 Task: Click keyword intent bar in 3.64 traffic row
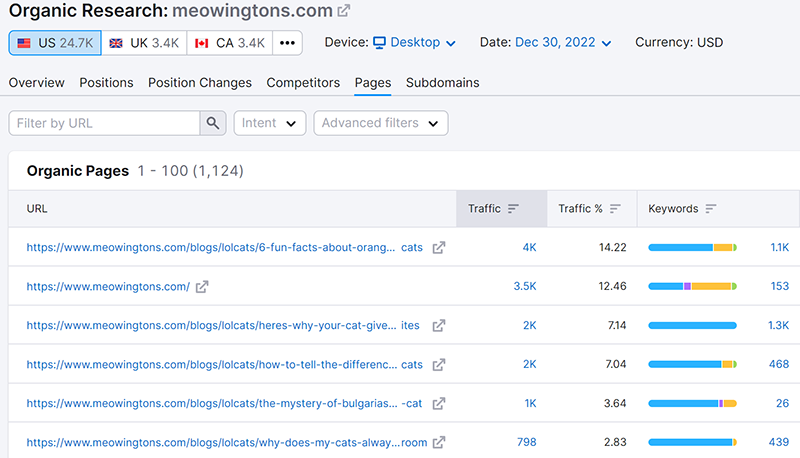[x=692, y=403]
